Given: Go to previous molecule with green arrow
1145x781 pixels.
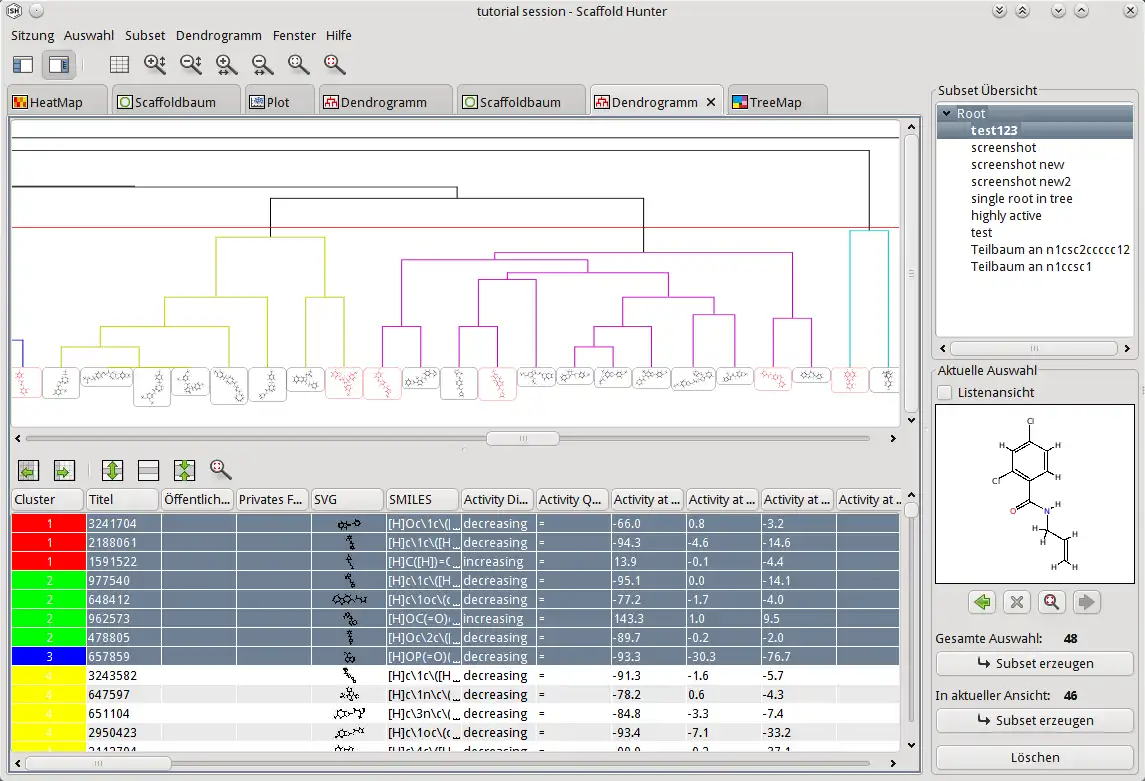Looking at the screenshot, I should tap(983, 602).
